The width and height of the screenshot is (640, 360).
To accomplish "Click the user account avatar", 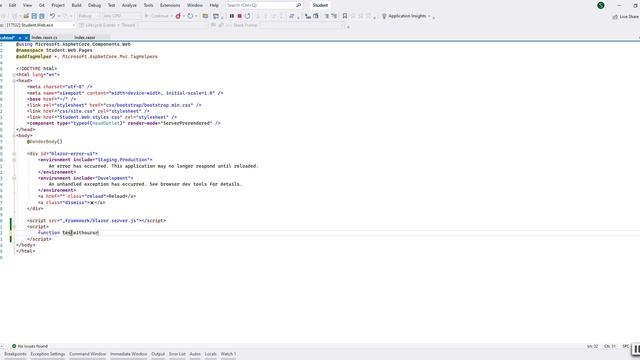I will pos(601,5).
